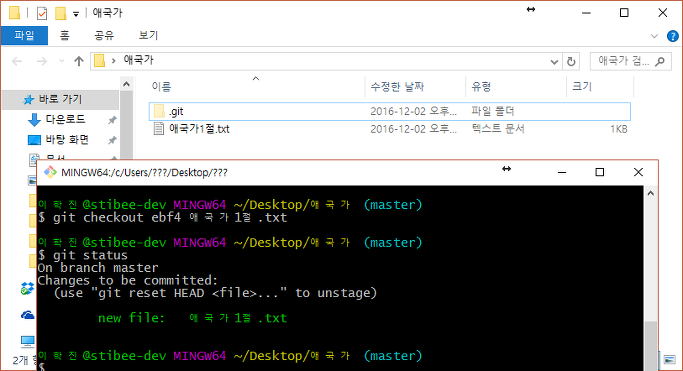683x371 pixels.
Task: Open 다운로드 in the navigation pane
Action: click(x=65, y=119)
